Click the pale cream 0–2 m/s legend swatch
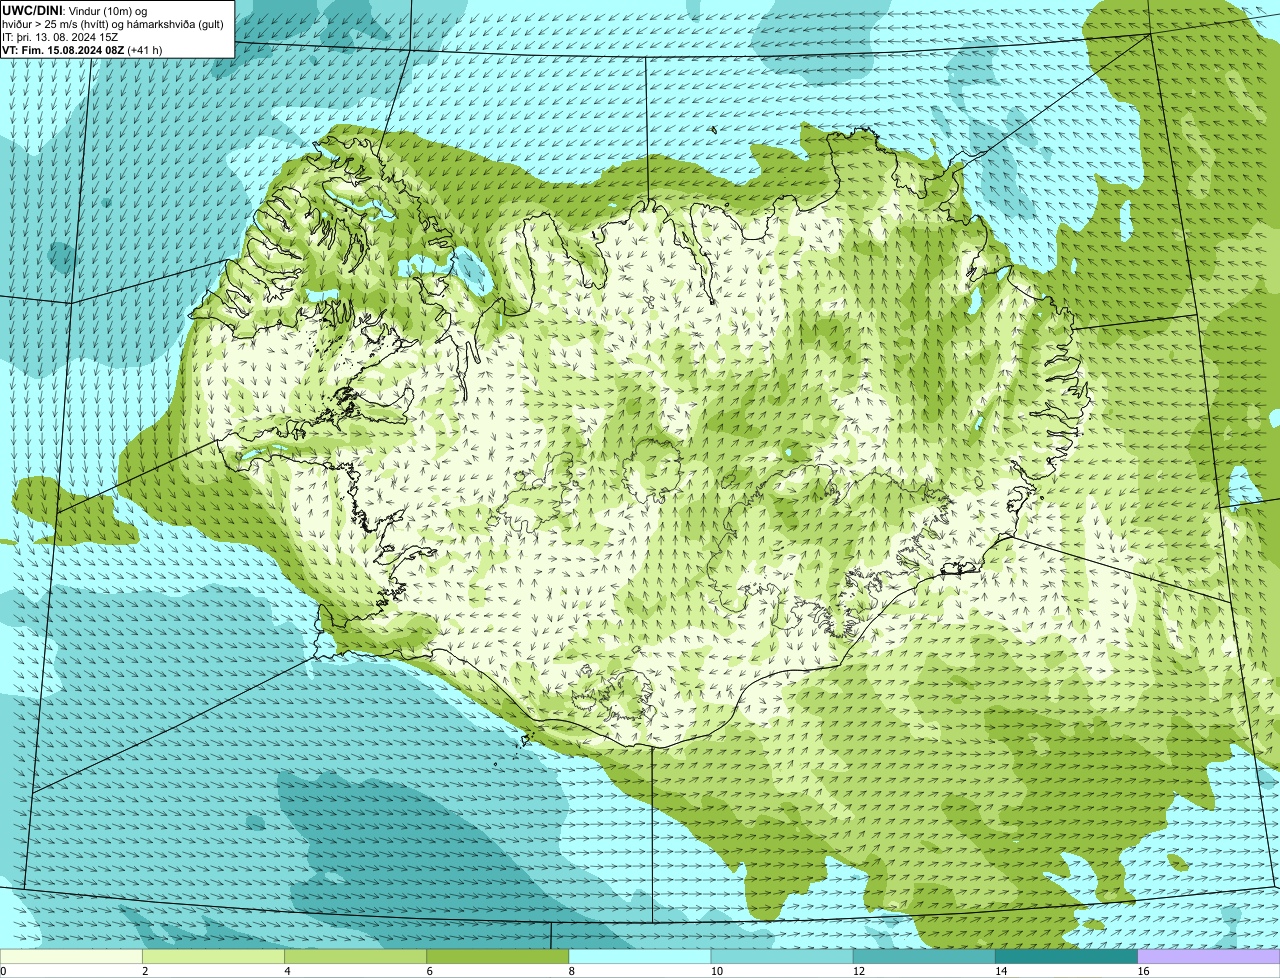1280x978 pixels. tap(71, 957)
